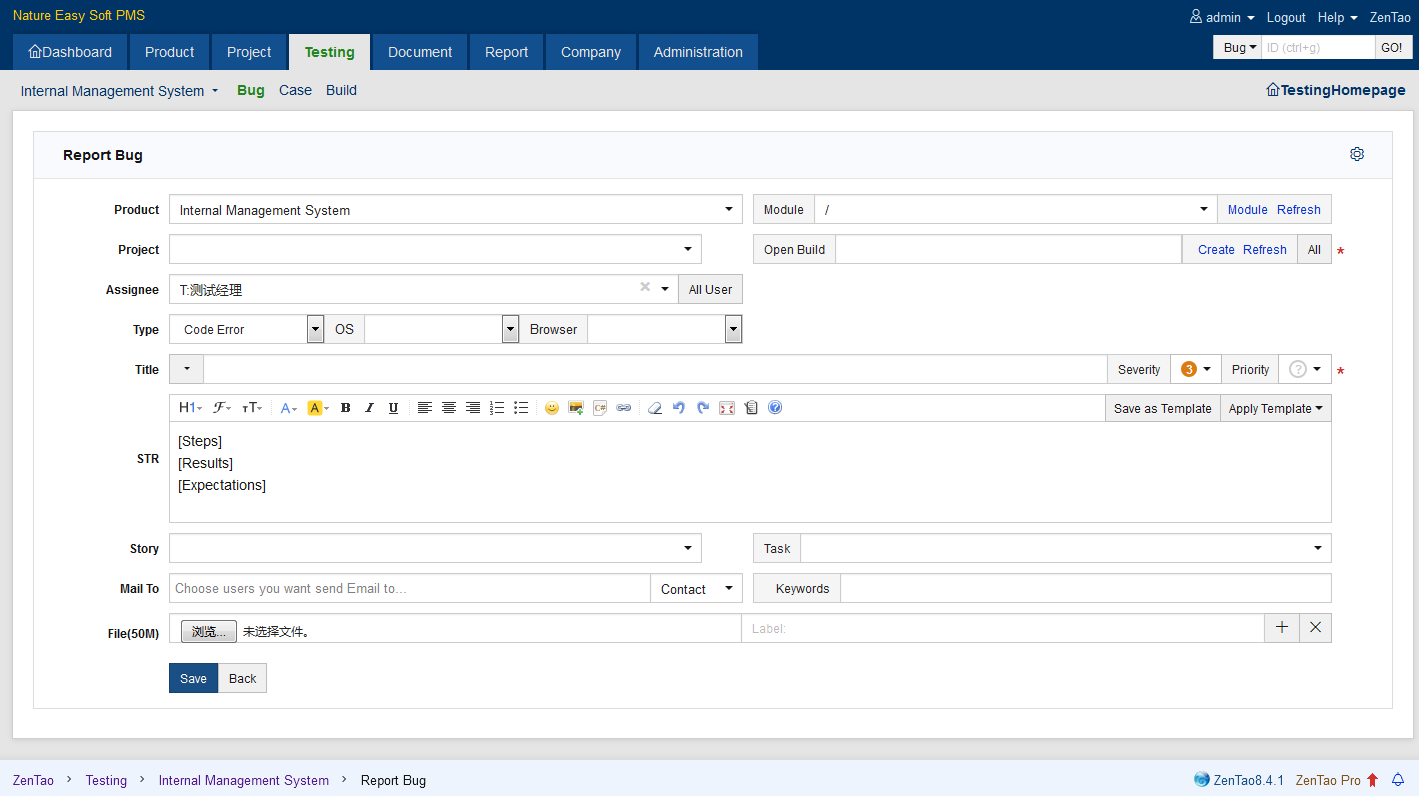Screen dimensions: 1419x796
Task: Click the italic formatting icon
Action: pos(369,408)
